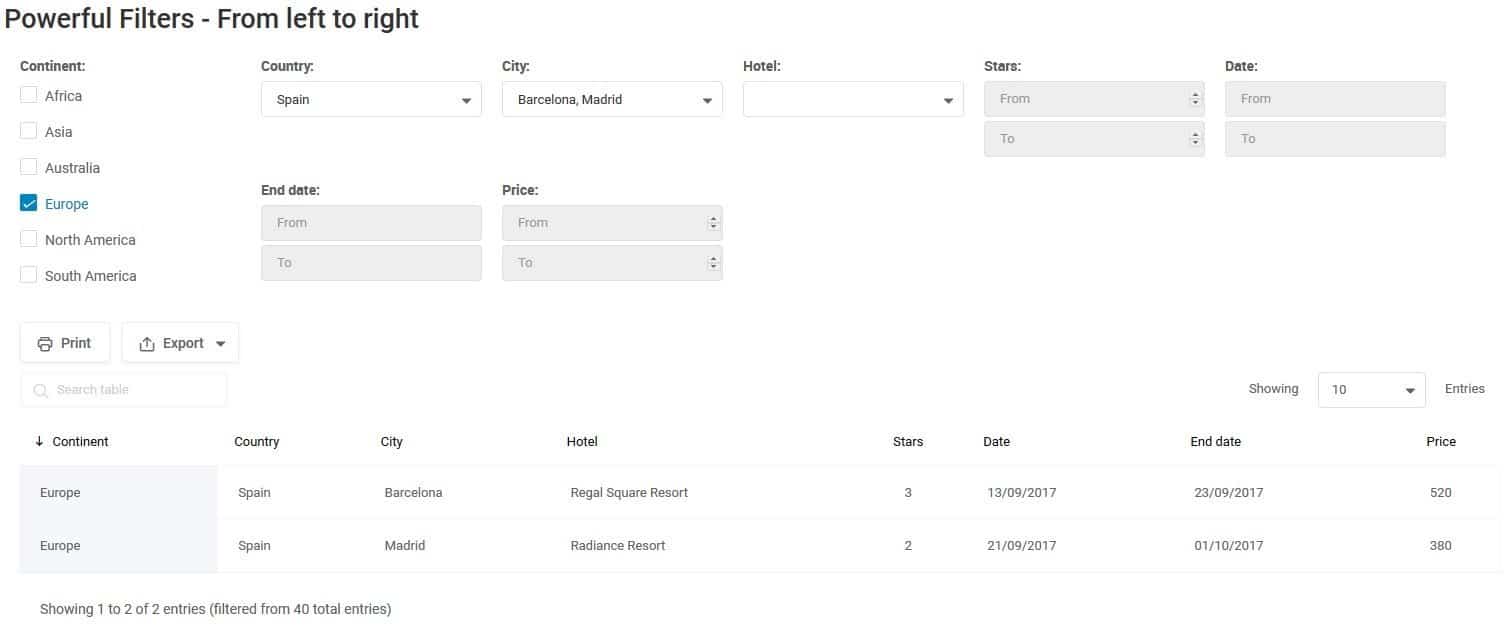Click the printer icon on Print button
This screenshot has height=625, width=1510.
pyautogui.click(x=45, y=344)
